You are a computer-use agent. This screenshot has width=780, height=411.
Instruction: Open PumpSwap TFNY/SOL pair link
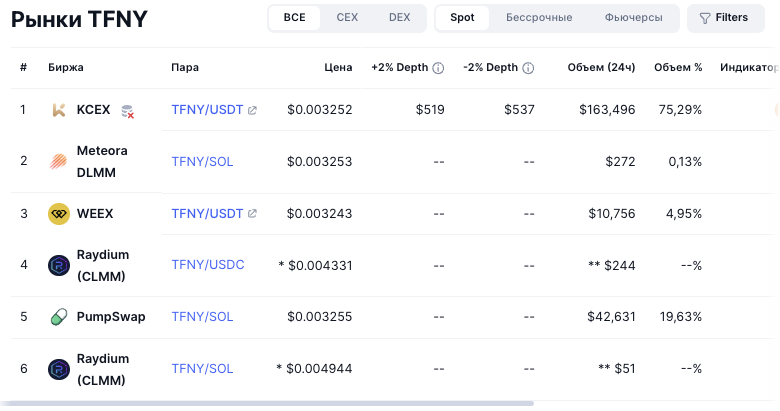pyautogui.click(x=202, y=316)
